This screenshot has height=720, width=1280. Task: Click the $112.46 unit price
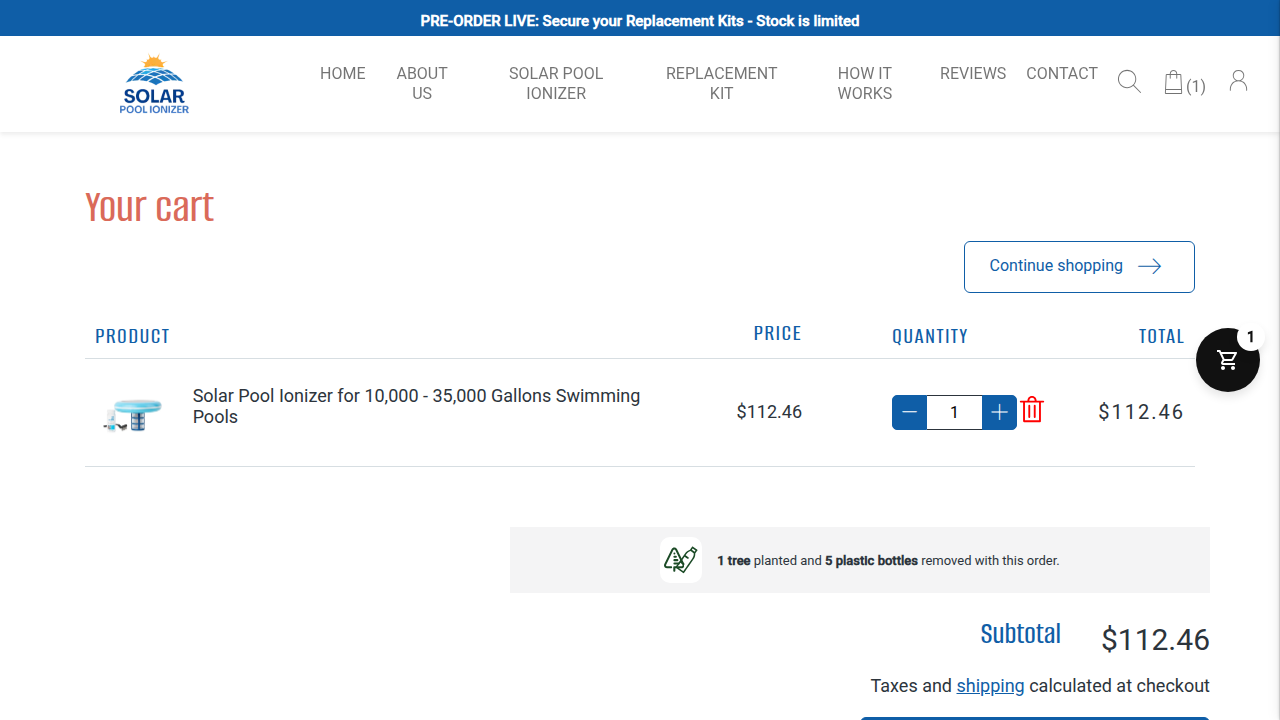[769, 411]
